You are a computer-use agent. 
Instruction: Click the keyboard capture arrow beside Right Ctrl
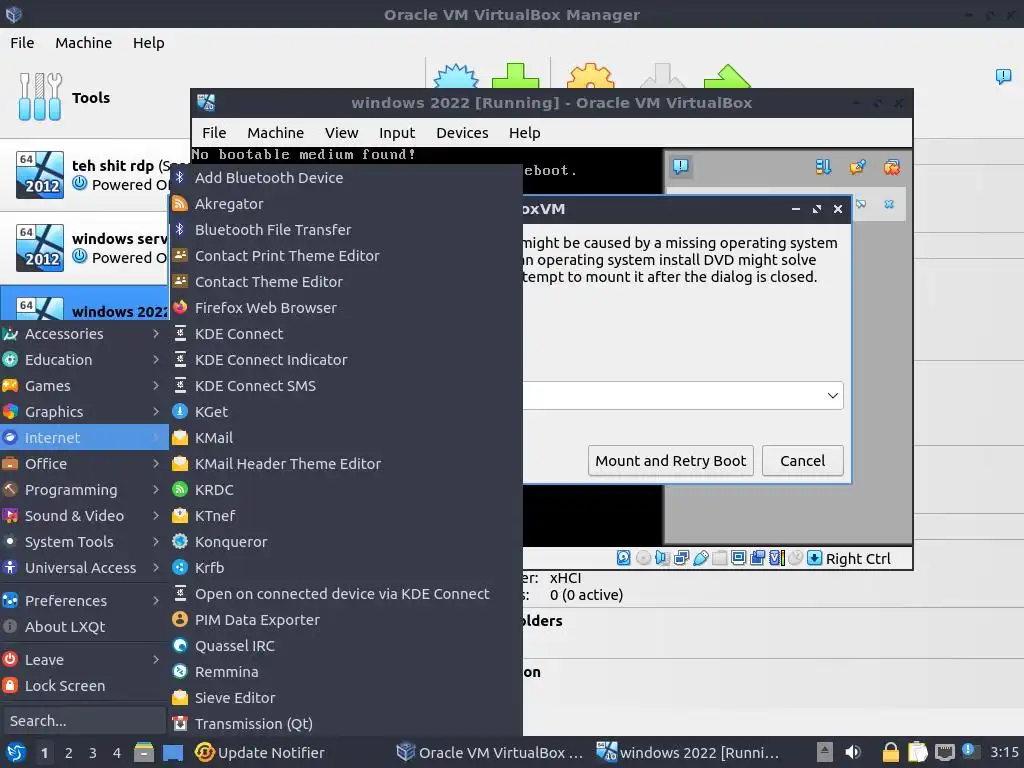814,558
